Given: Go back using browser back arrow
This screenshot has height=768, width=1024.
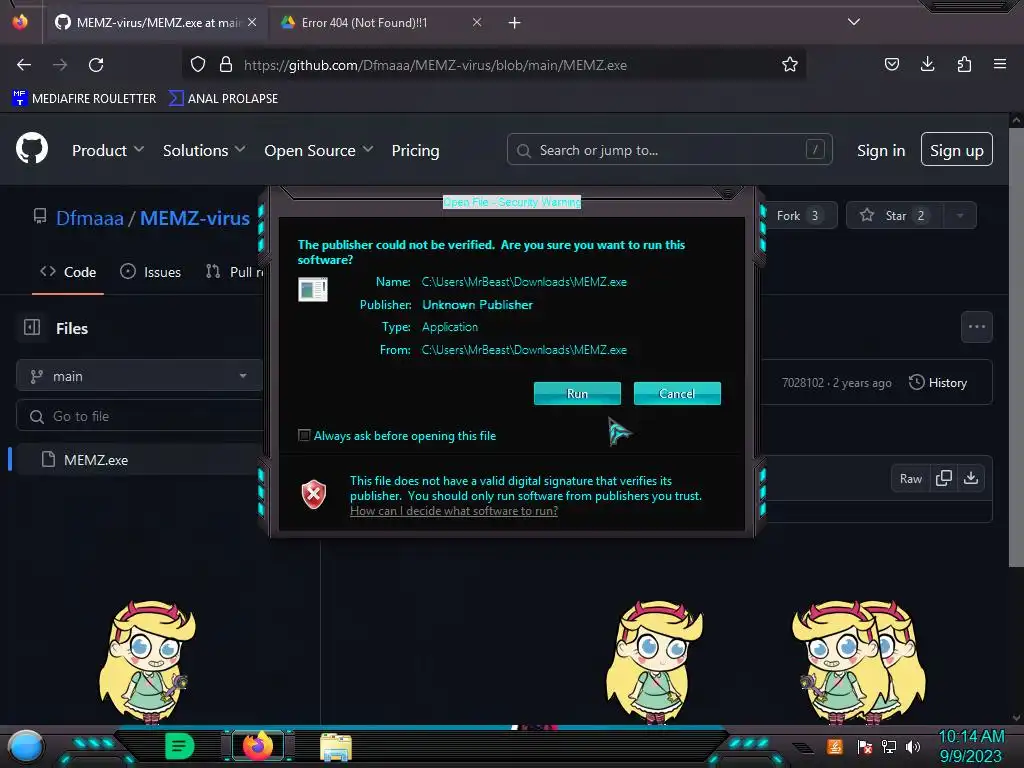Looking at the screenshot, I should [24, 65].
